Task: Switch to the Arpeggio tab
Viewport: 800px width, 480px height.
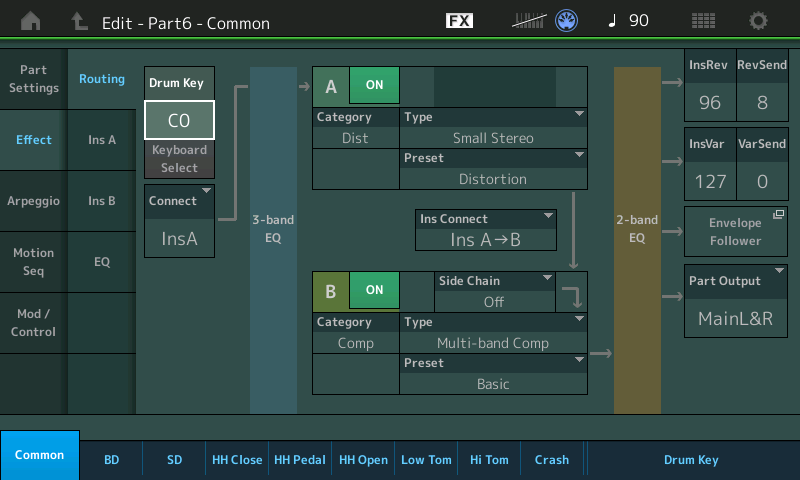Action: point(33,200)
